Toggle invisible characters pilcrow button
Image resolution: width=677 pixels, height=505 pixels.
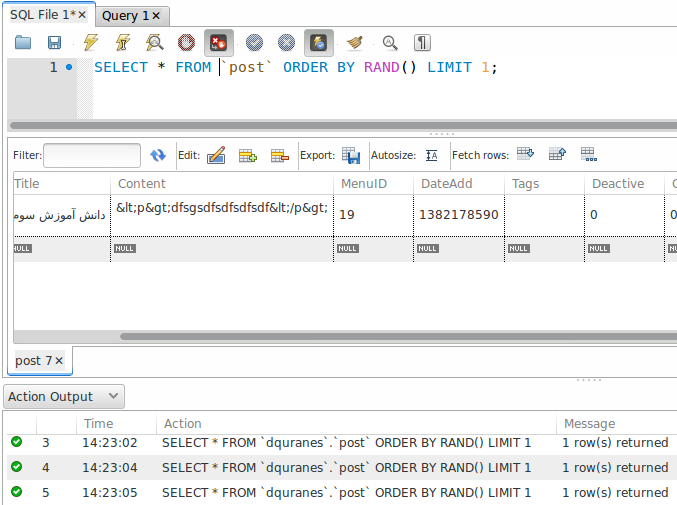pyautogui.click(x=423, y=43)
